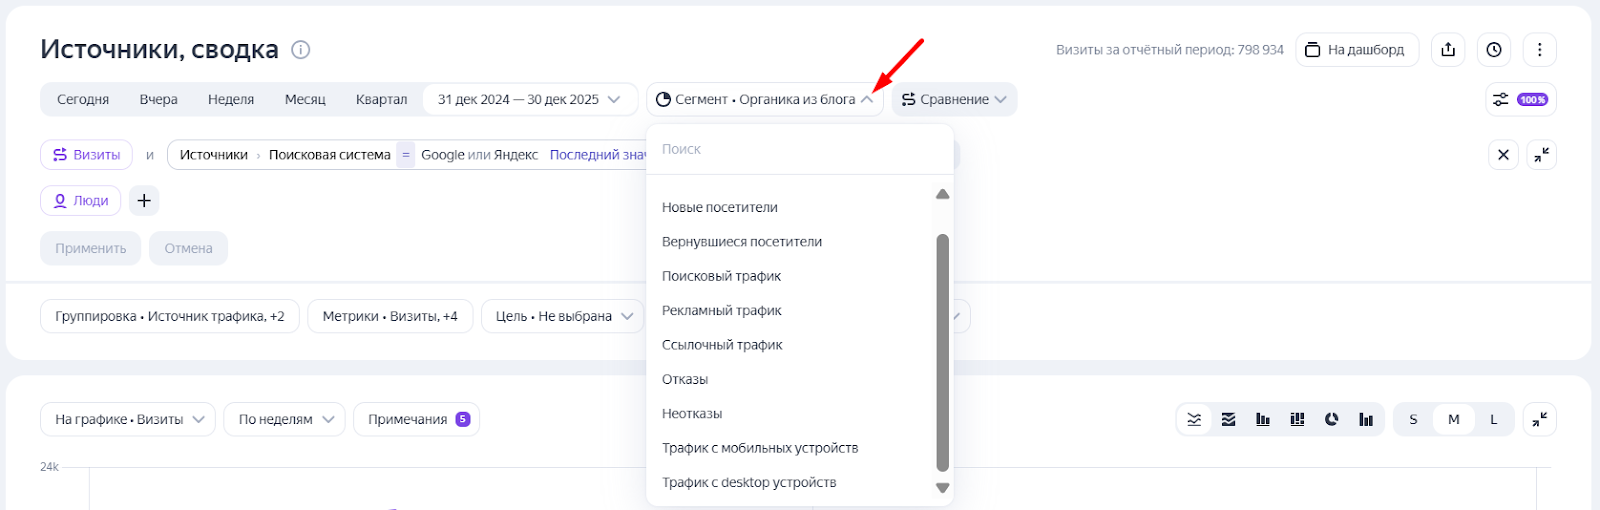Select the line chart type toggle
Viewport: 1600px width, 510px height.
(x=1194, y=419)
